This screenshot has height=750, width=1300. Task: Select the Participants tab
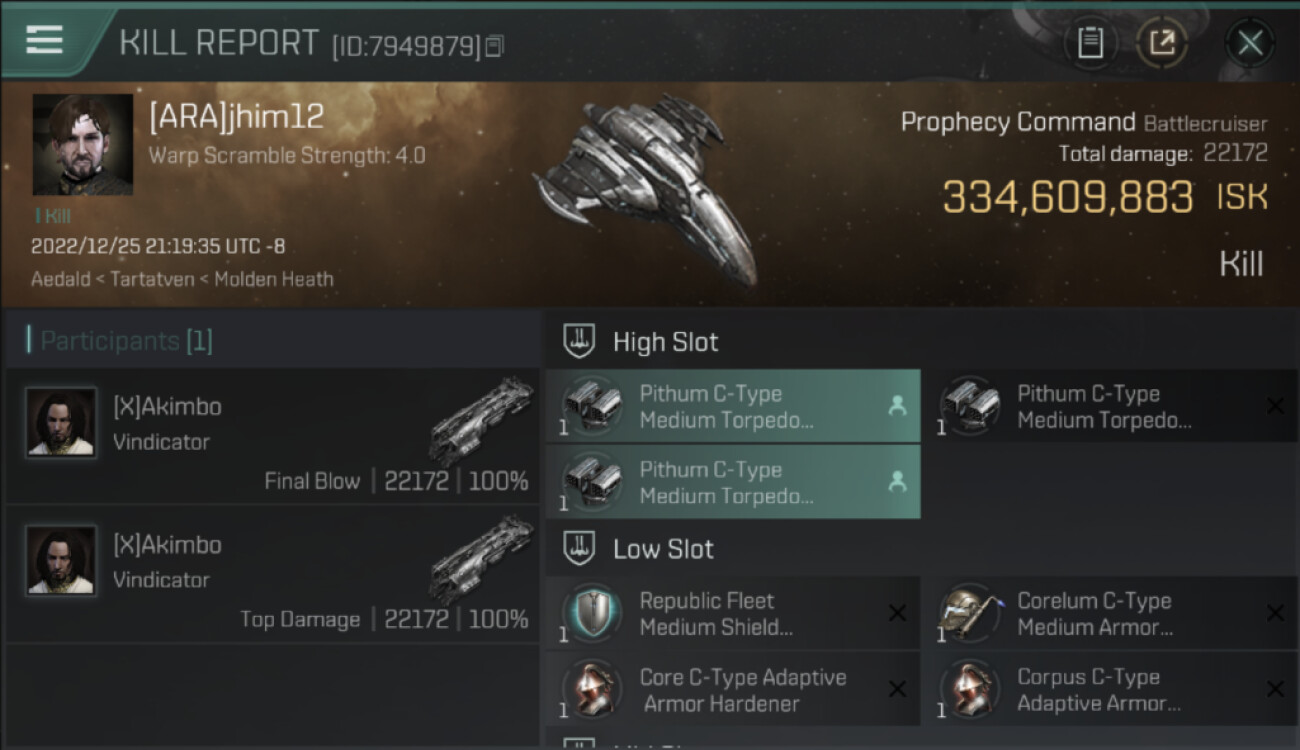(126, 341)
